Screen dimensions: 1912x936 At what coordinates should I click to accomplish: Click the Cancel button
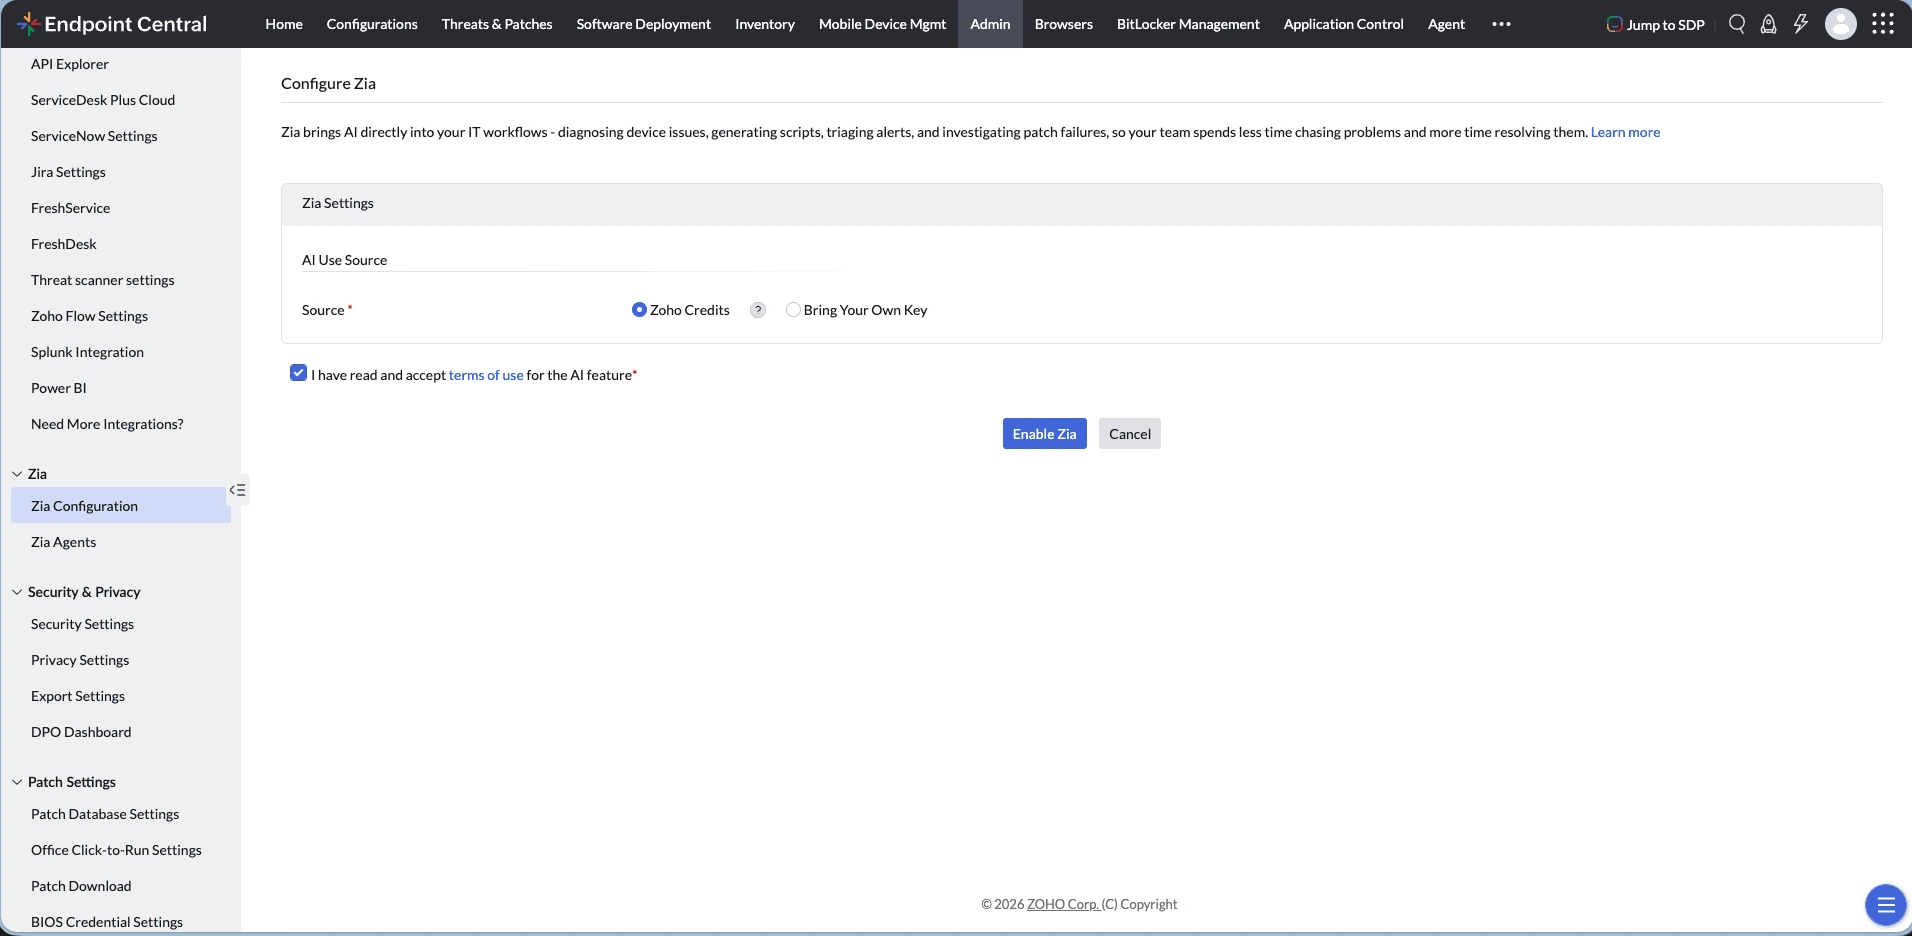(1130, 434)
